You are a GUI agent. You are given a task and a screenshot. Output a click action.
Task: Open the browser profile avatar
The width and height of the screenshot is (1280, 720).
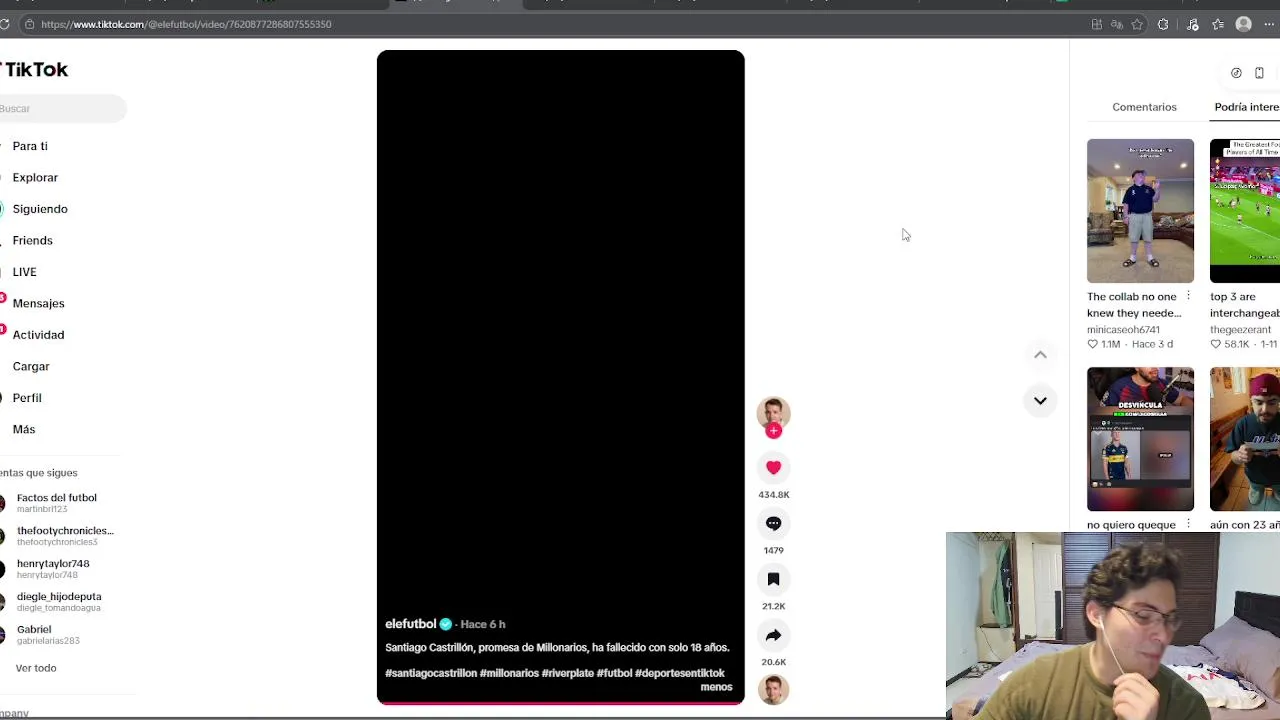[1244, 24]
